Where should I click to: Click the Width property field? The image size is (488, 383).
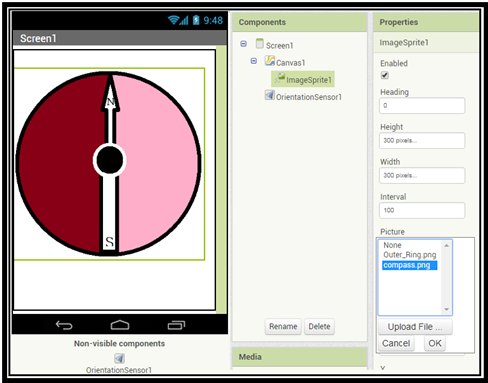422,175
